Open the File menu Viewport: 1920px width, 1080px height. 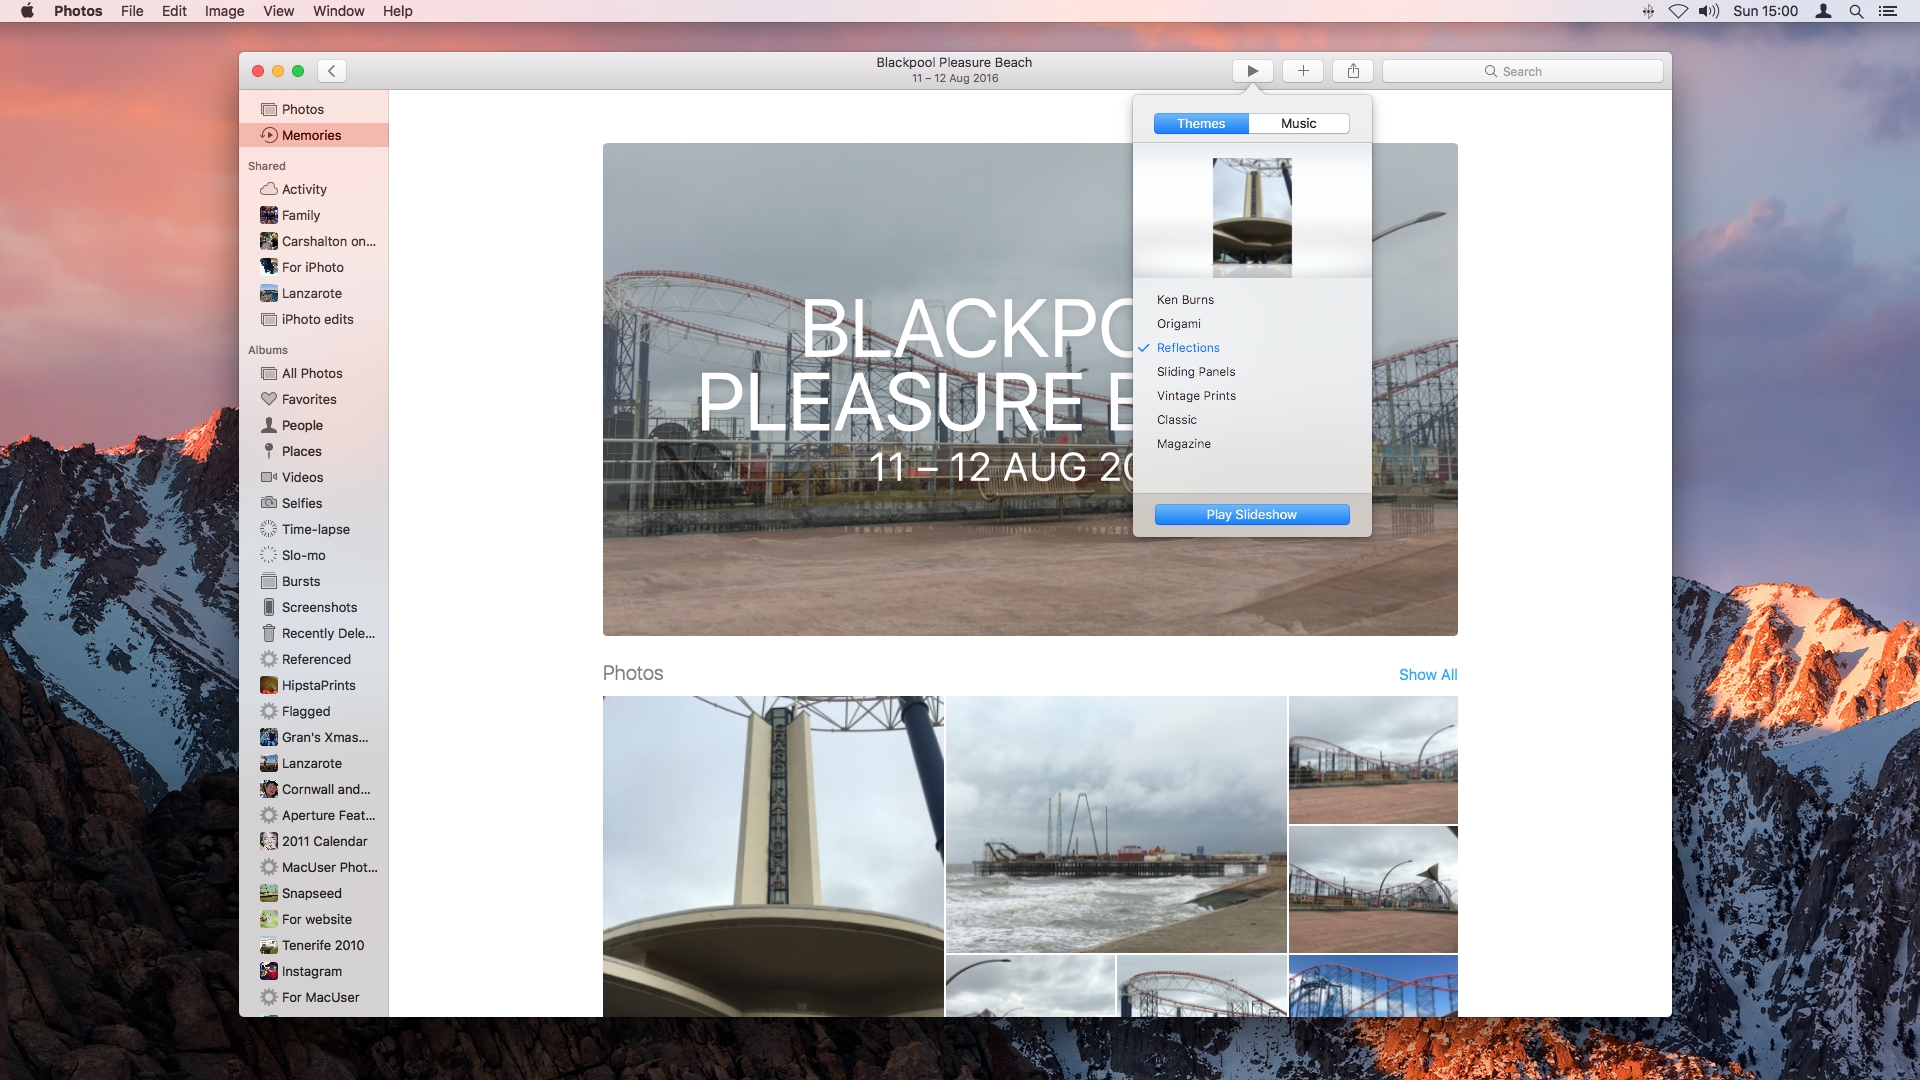point(132,11)
